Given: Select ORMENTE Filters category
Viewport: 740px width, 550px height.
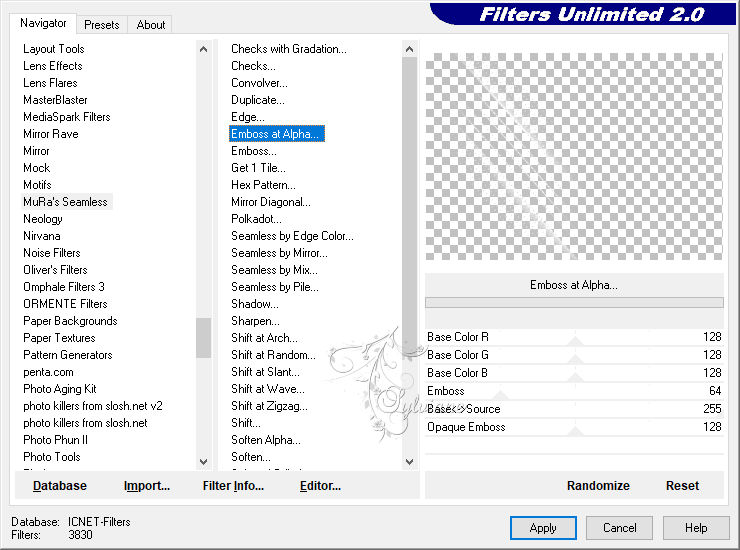Looking at the screenshot, I should pos(65,304).
